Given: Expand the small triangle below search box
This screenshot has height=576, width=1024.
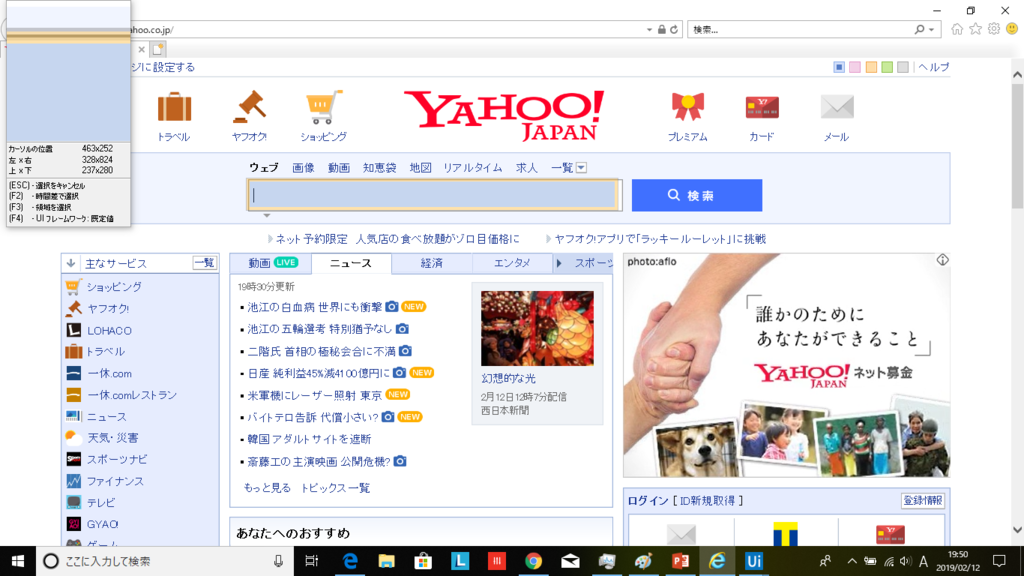Looking at the screenshot, I should tap(266, 216).
